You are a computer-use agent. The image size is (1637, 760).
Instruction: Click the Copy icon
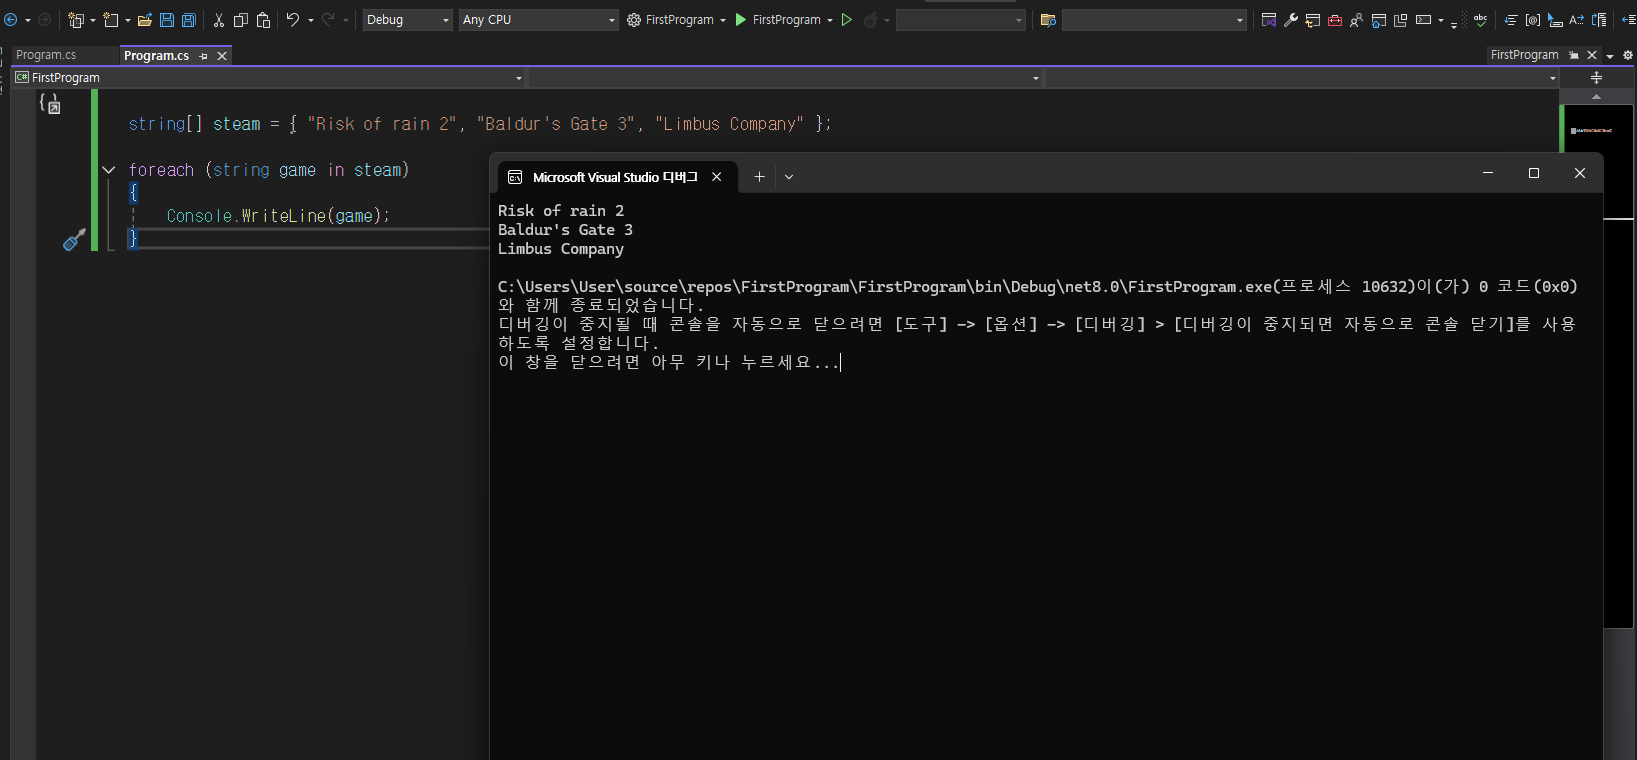241,20
